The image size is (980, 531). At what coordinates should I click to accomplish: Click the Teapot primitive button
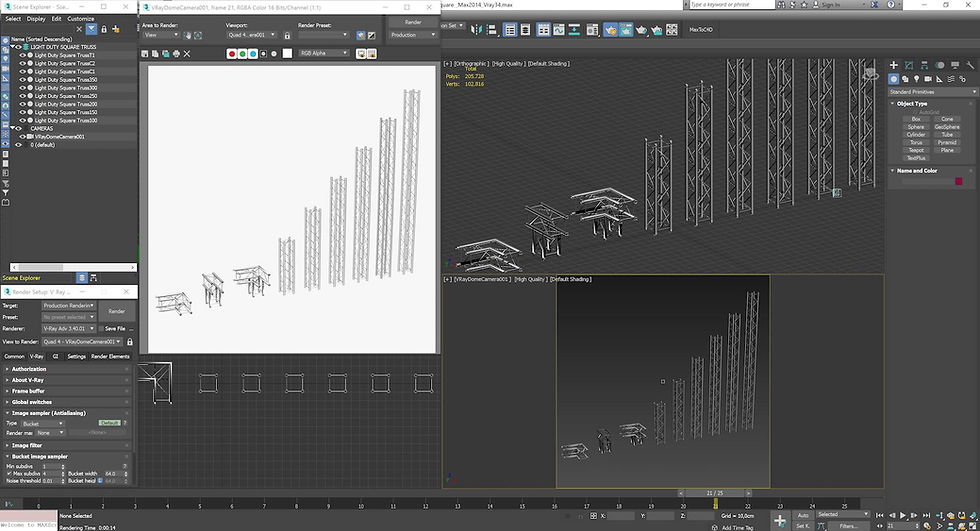coord(915,150)
